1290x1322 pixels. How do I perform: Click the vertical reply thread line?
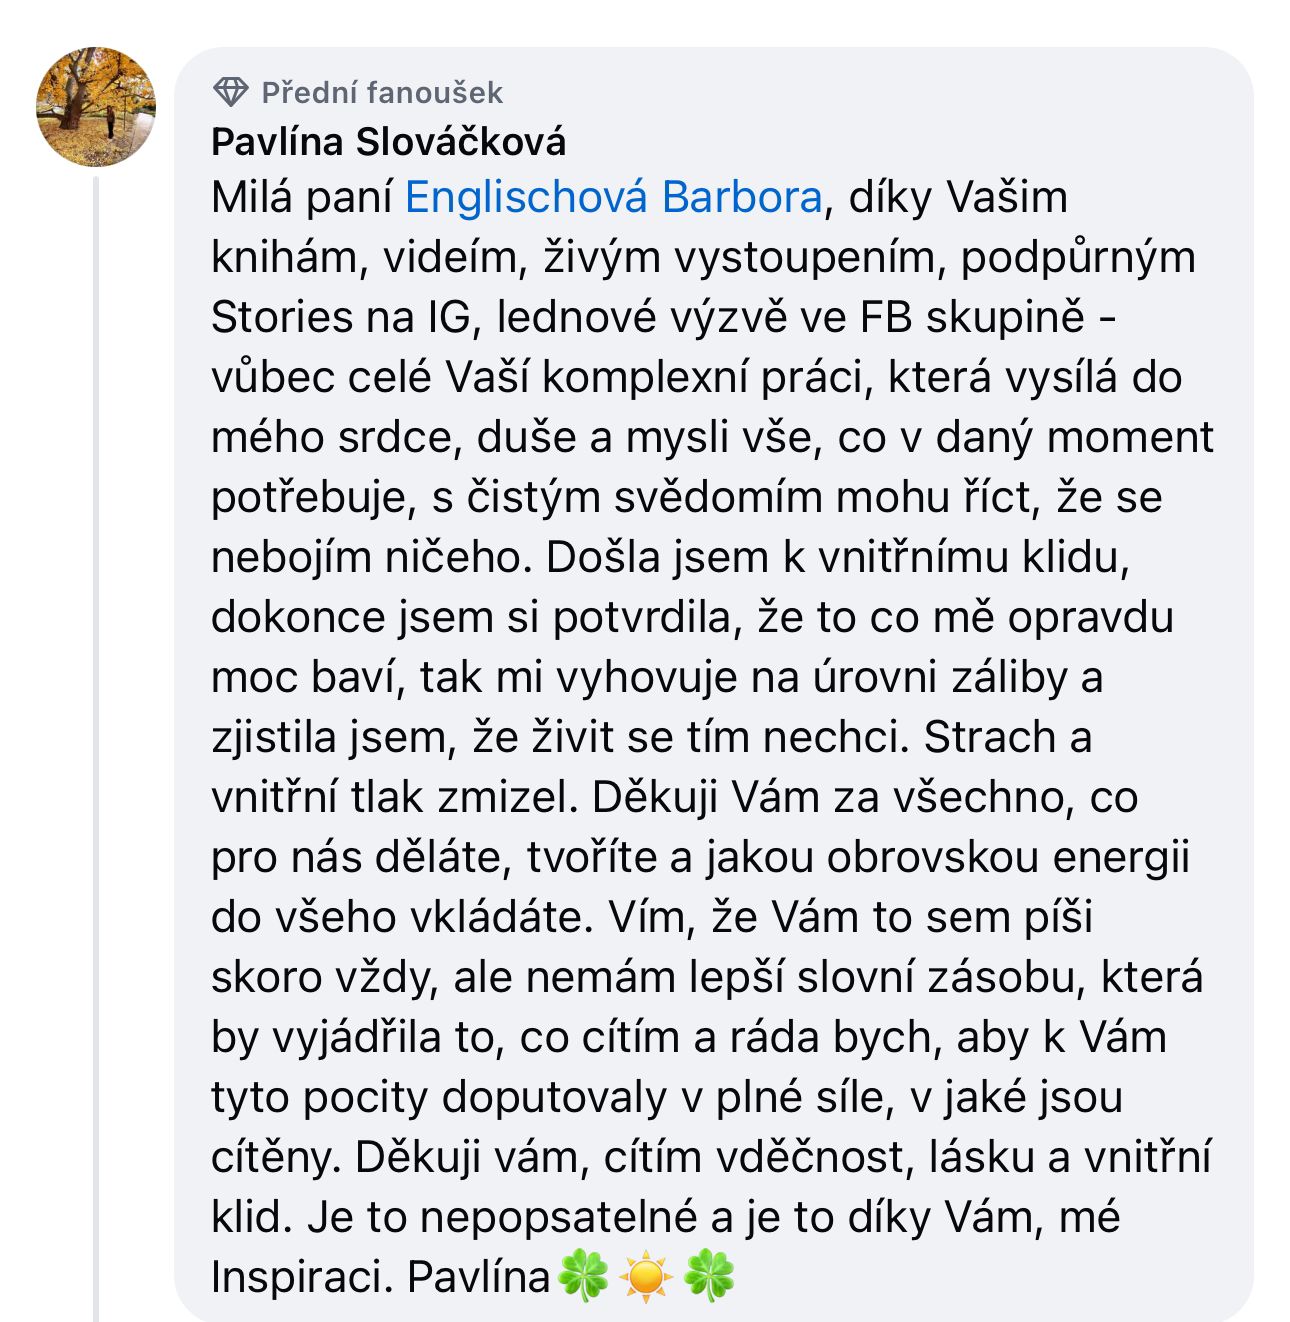[x=96, y=750]
